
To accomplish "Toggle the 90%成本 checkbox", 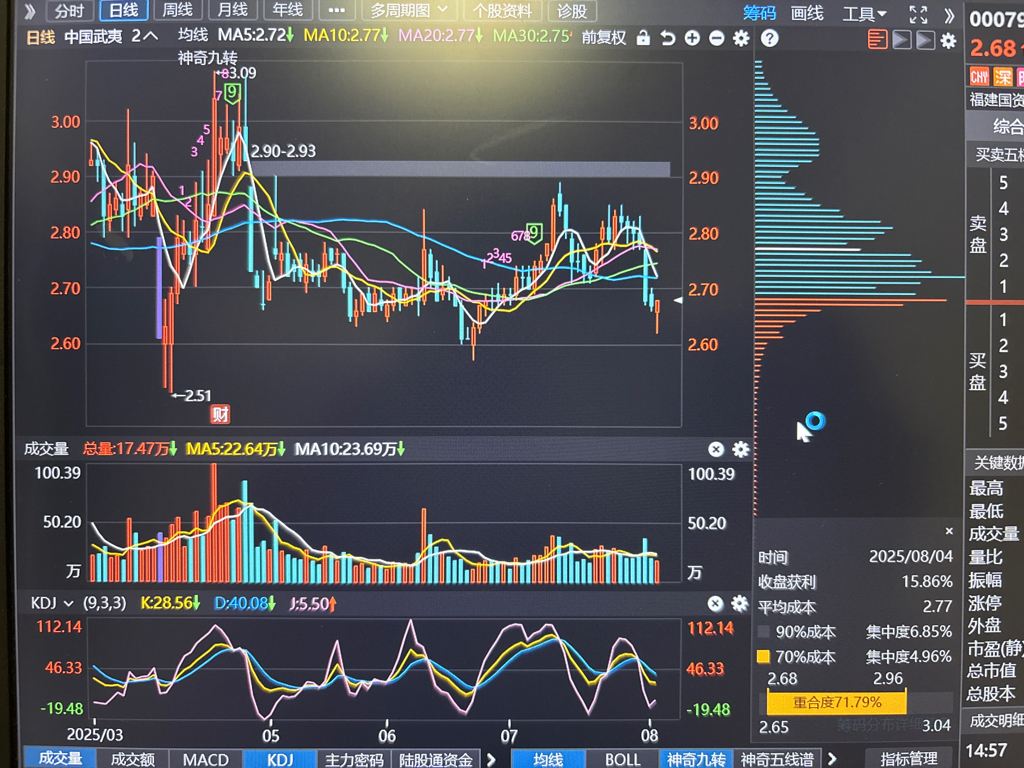I will [763, 632].
